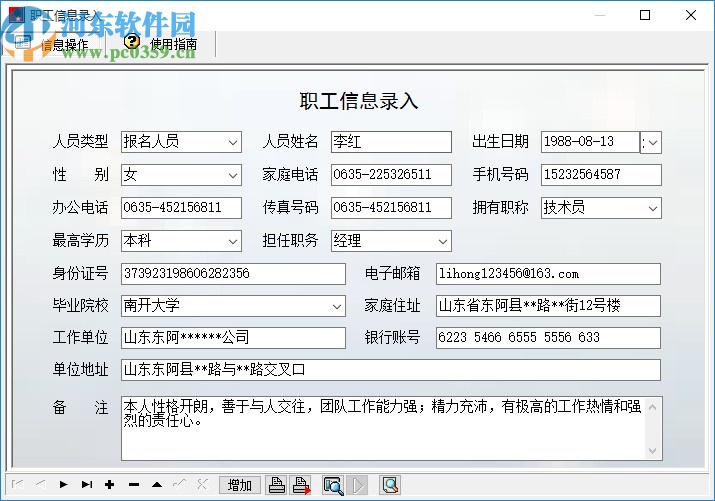Image resolution: width=715 pixels, height=501 pixels.
Task: Click the 家庭电话 input field
Action: pos(391,175)
